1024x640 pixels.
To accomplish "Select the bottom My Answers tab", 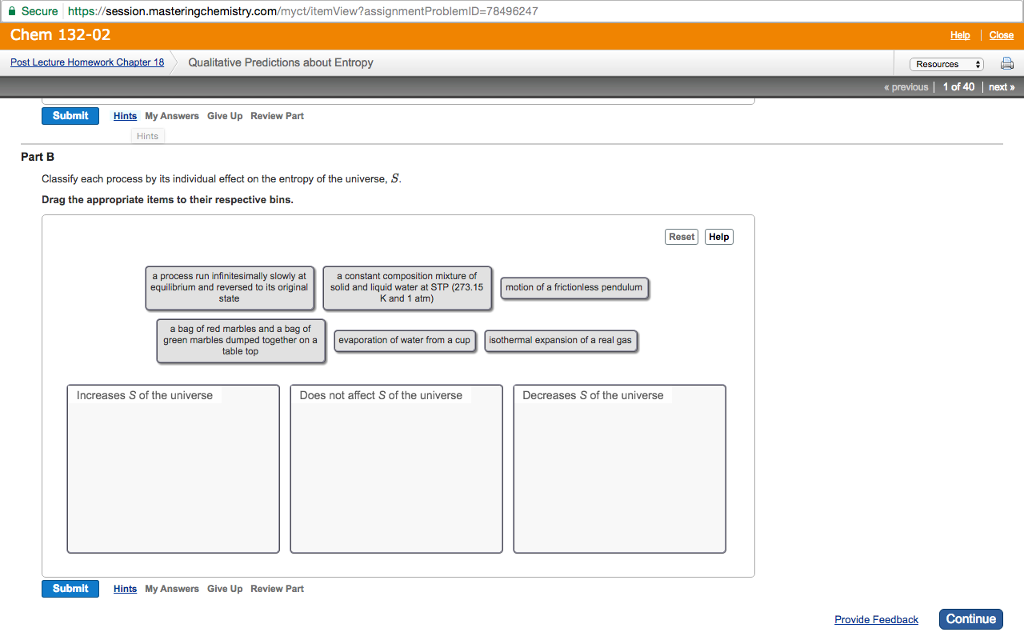I will (x=172, y=589).
